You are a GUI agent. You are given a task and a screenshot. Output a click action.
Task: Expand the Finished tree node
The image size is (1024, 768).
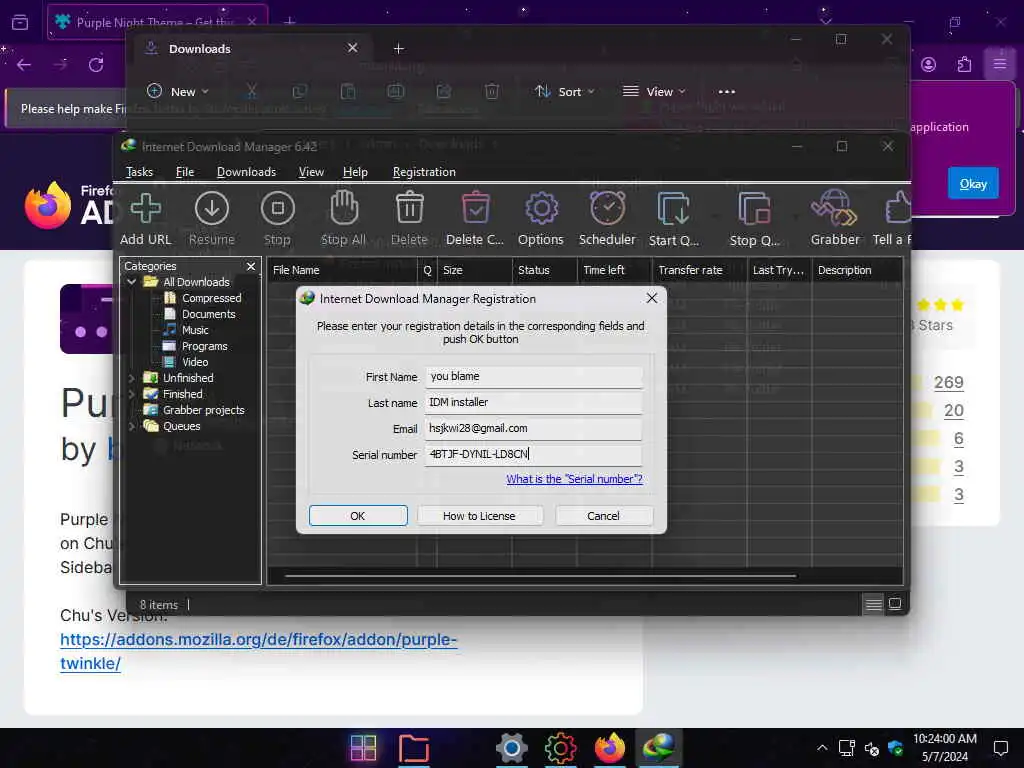click(x=132, y=394)
